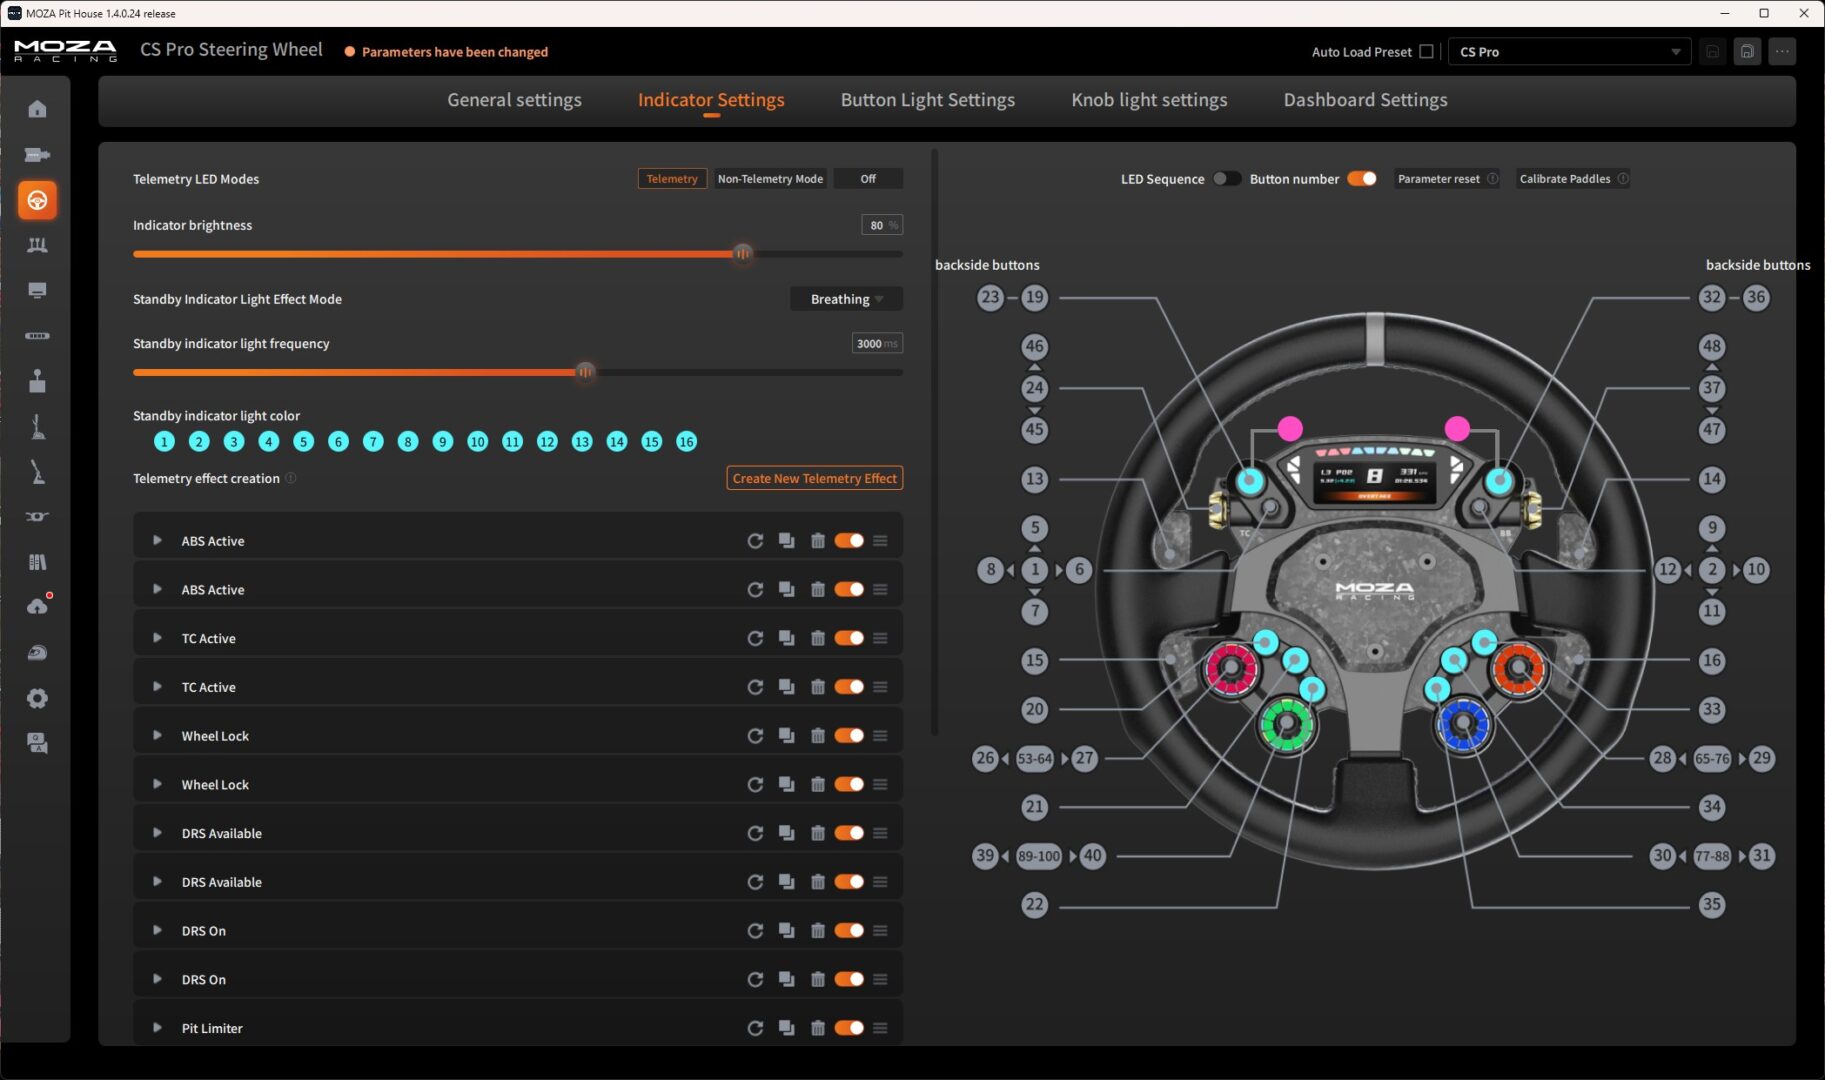The image size is (1825, 1080).
Task: Delete the first DRS Available effect
Action: click(818, 833)
